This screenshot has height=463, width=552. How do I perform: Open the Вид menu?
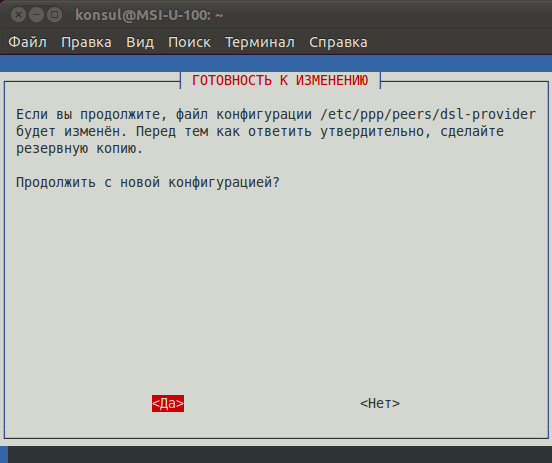[x=140, y=42]
